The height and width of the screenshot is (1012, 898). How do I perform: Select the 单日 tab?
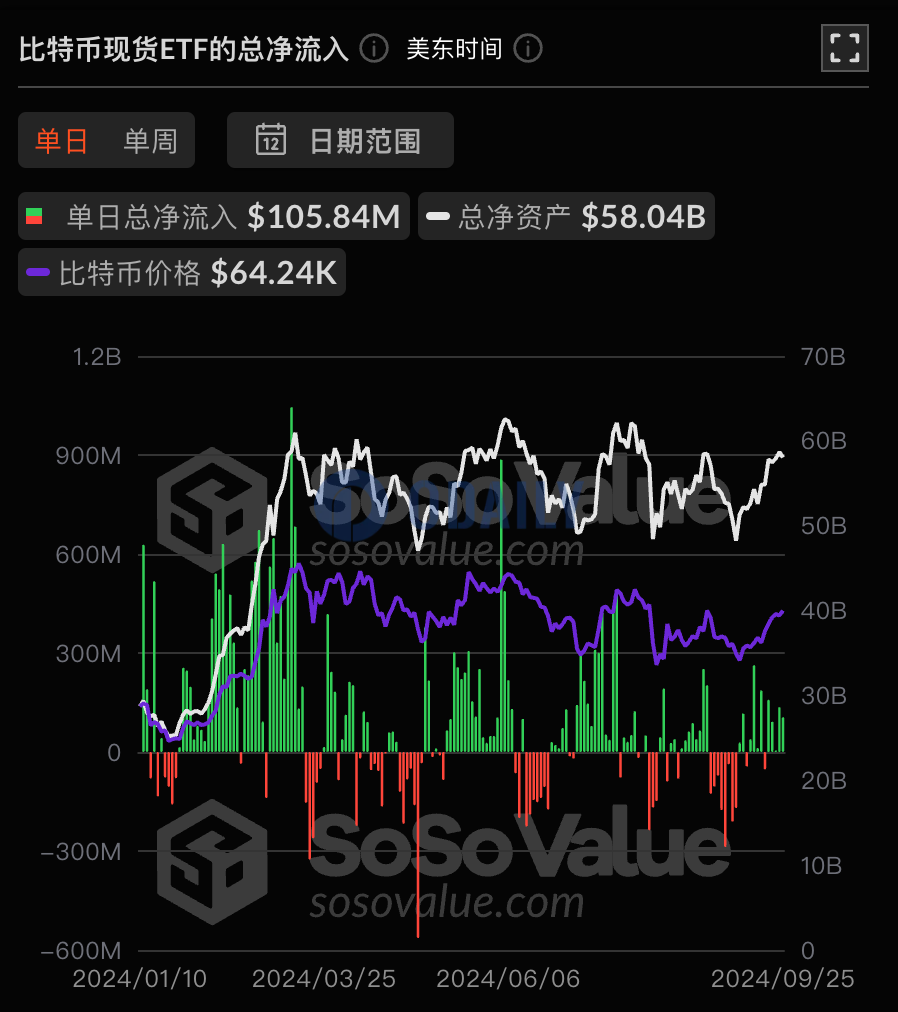click(61, 140)
